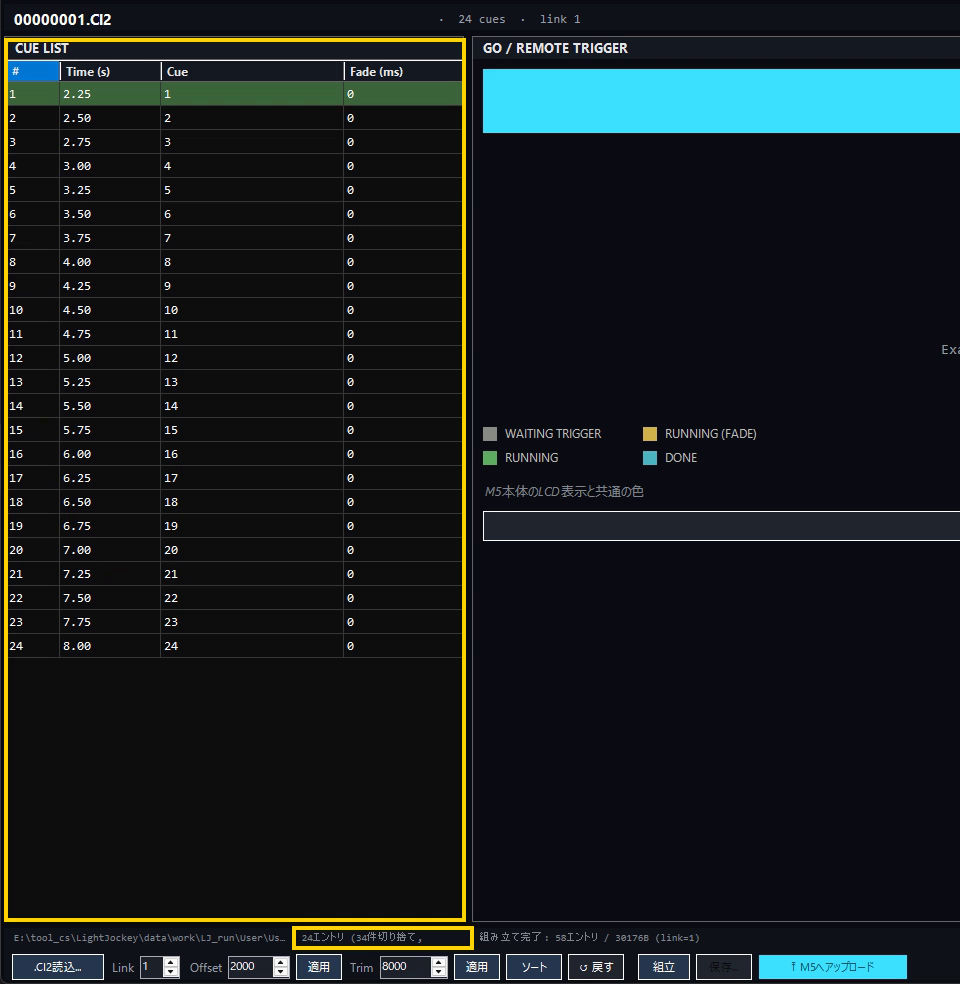Click the 00000001.CI2 file title

[x=63, y=19]
